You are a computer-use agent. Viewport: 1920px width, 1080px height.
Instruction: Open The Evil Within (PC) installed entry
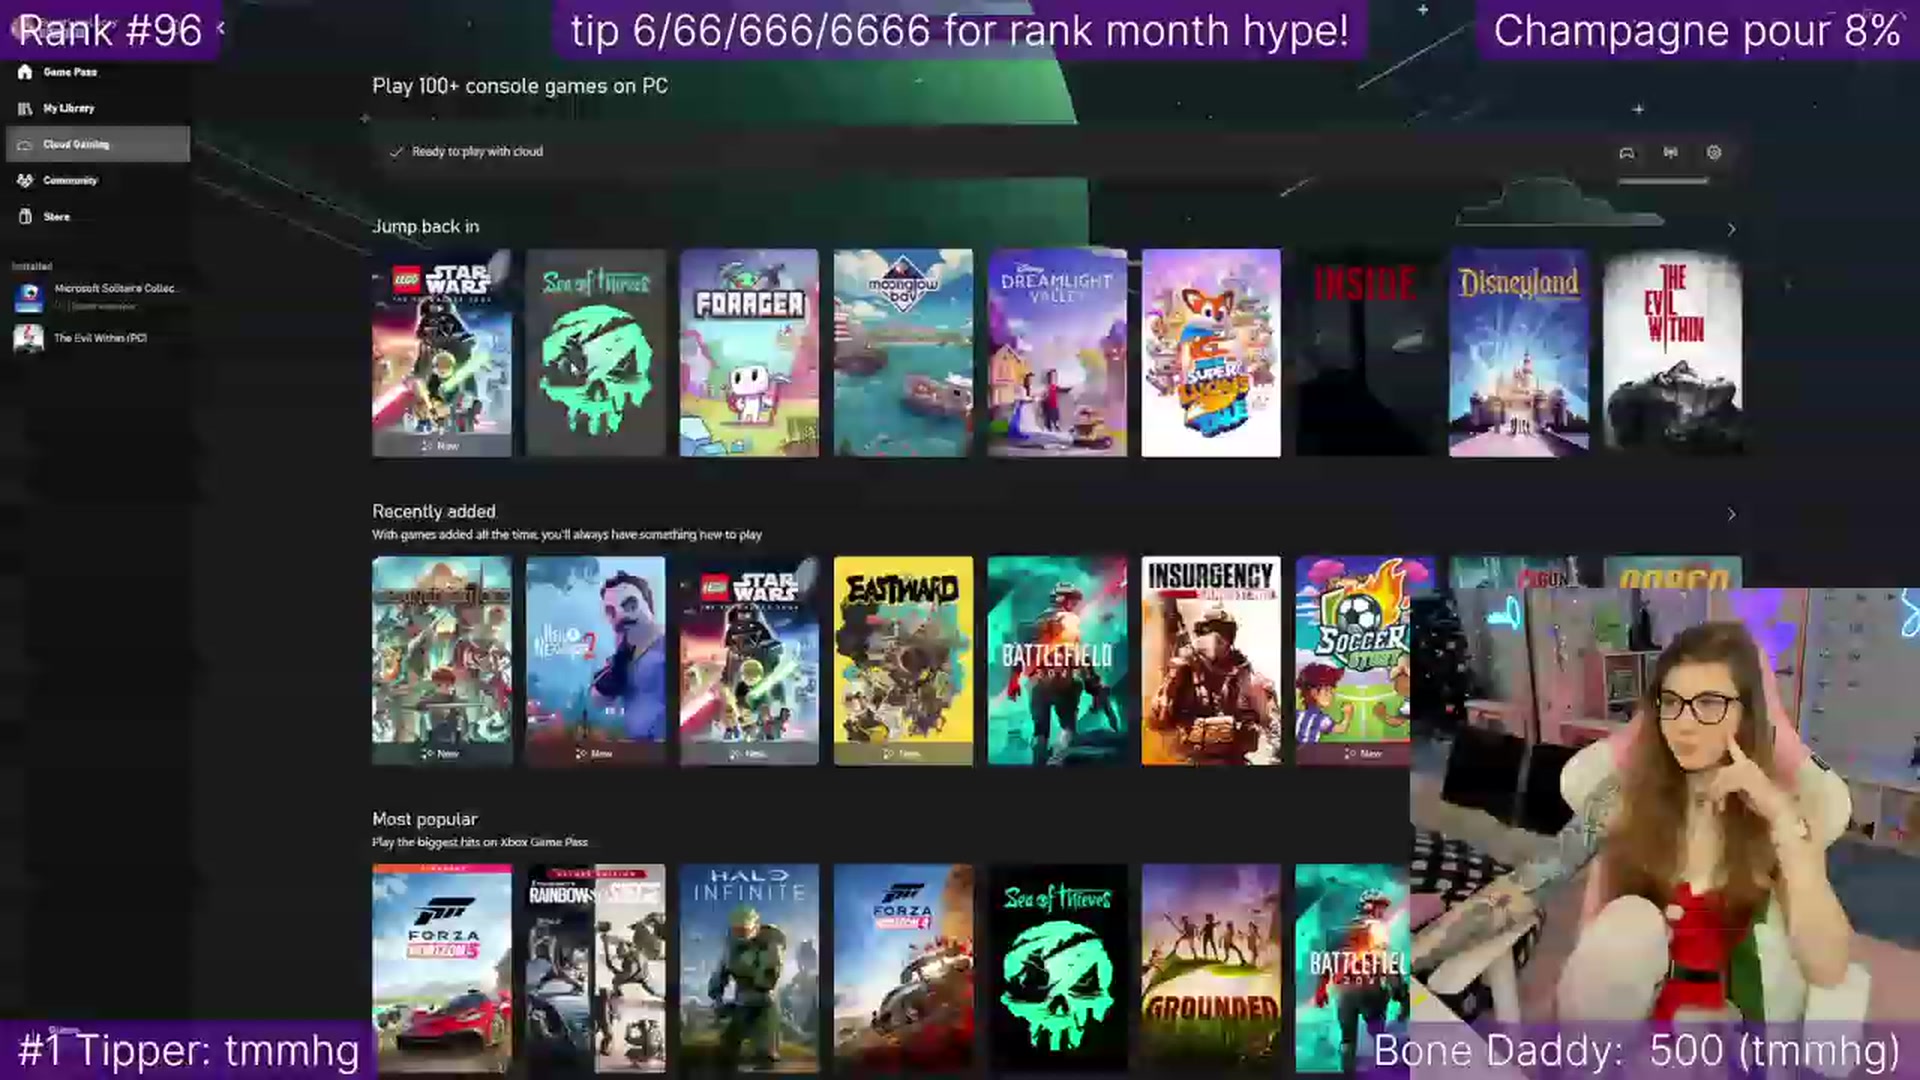tap(96, 338)
